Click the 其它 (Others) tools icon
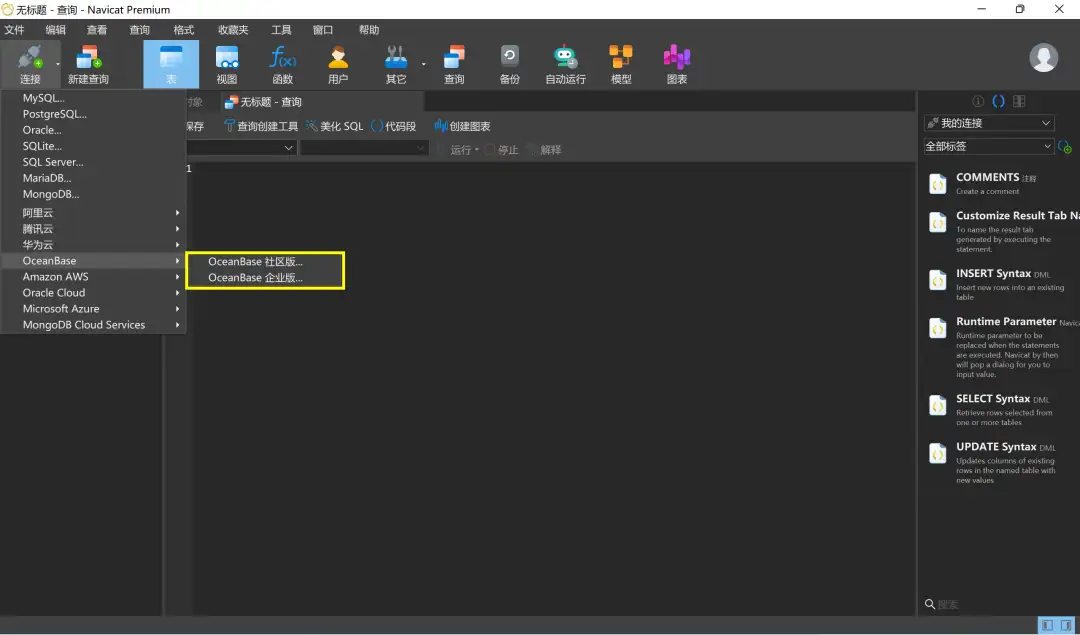Viewport: 1080px width, 635px height. point(395,56)
